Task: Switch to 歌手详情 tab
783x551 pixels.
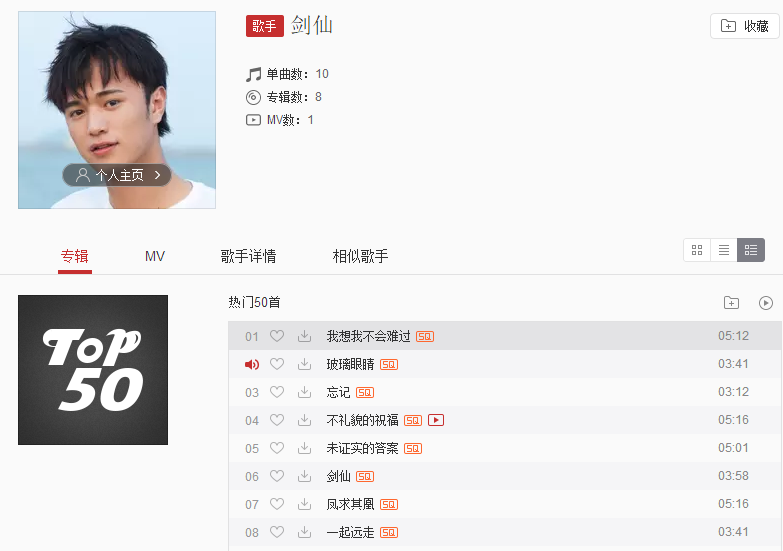Action: [248, 256]
